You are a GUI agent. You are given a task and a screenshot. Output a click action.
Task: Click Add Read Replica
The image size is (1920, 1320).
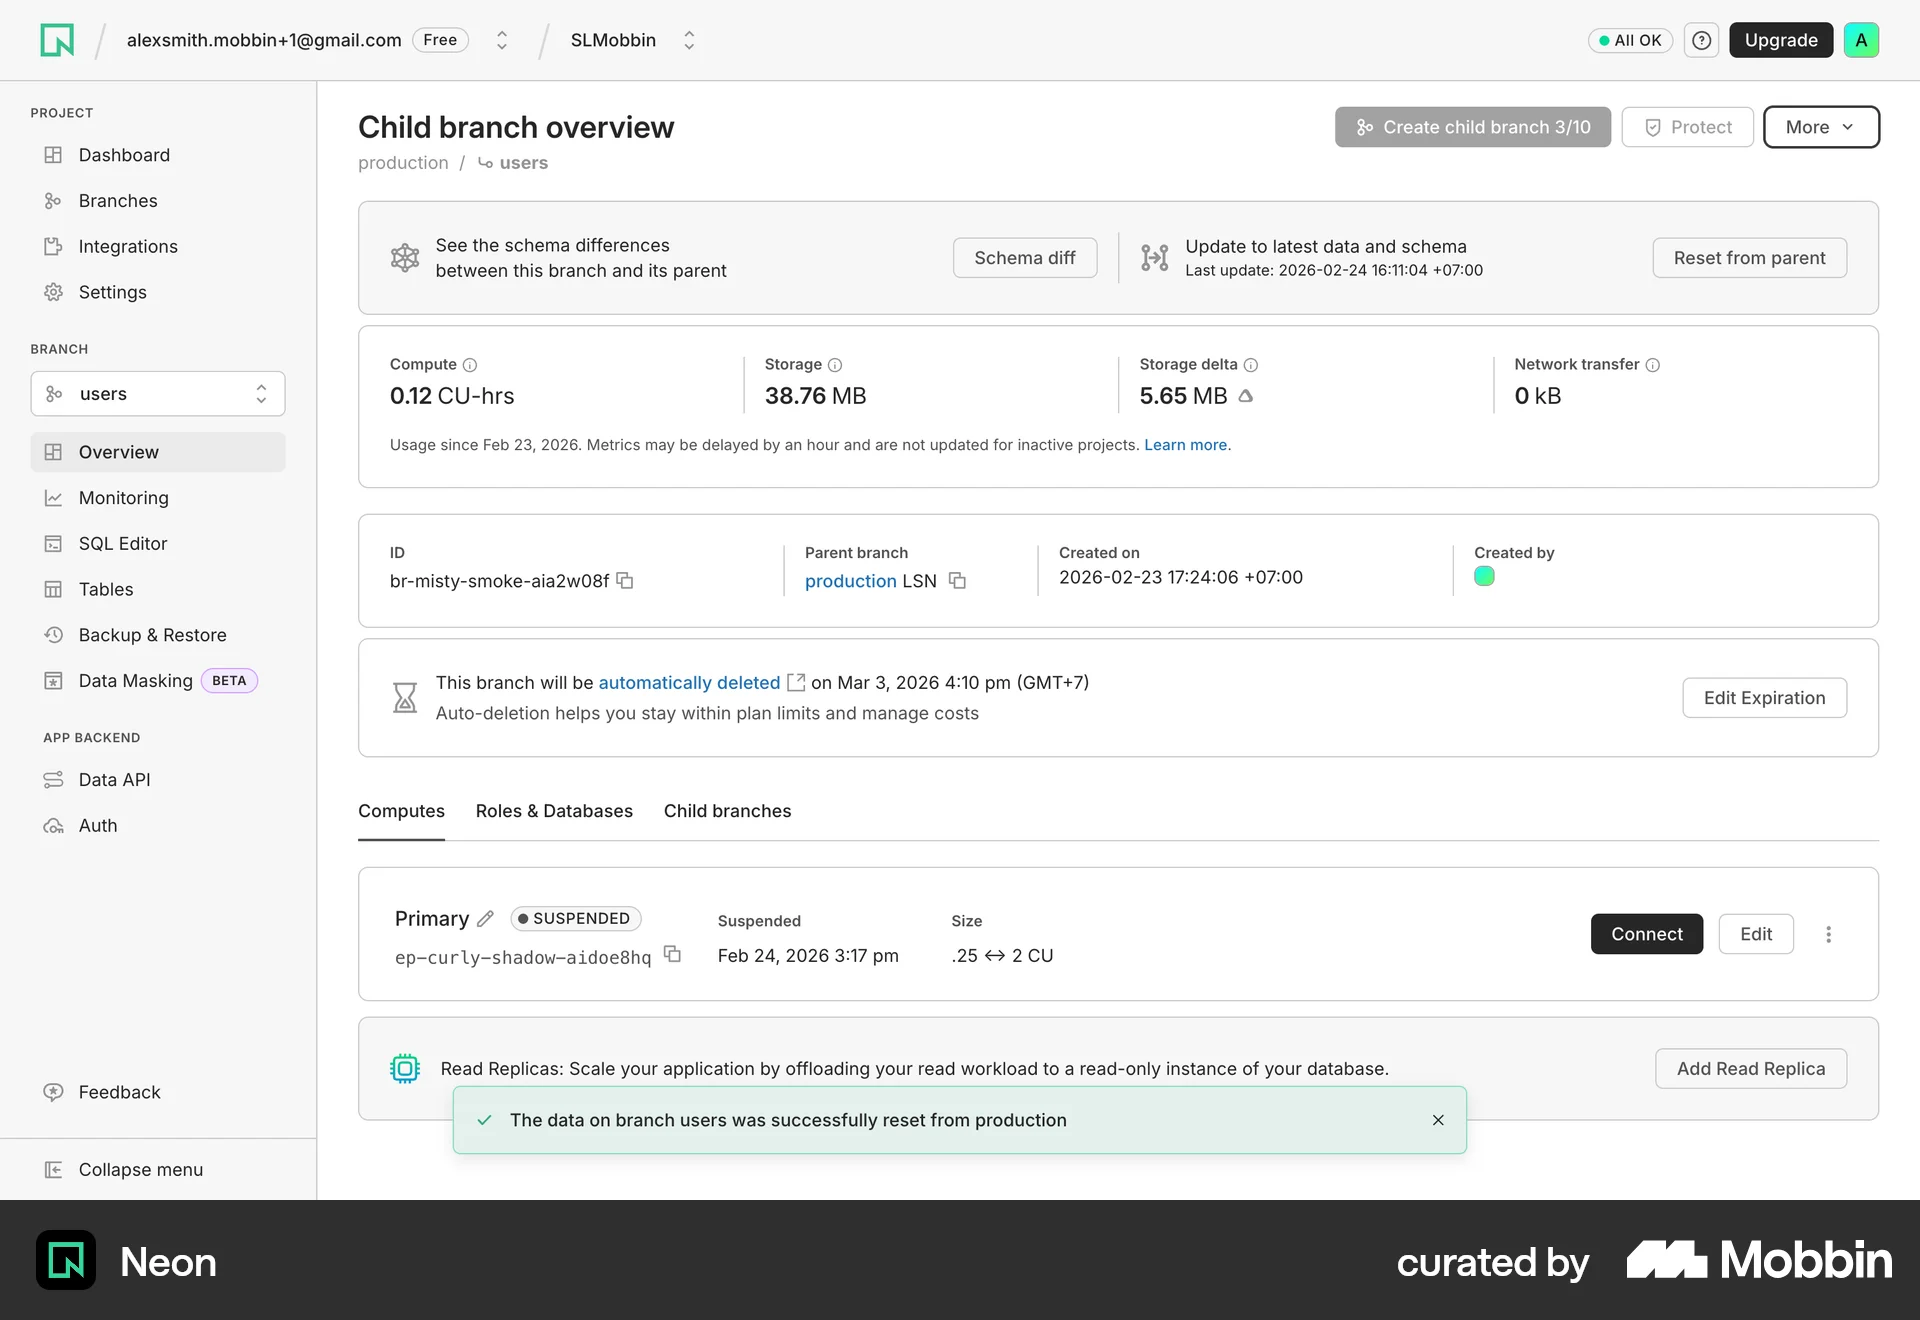pyautogui.click(x=1751, y=1069)
